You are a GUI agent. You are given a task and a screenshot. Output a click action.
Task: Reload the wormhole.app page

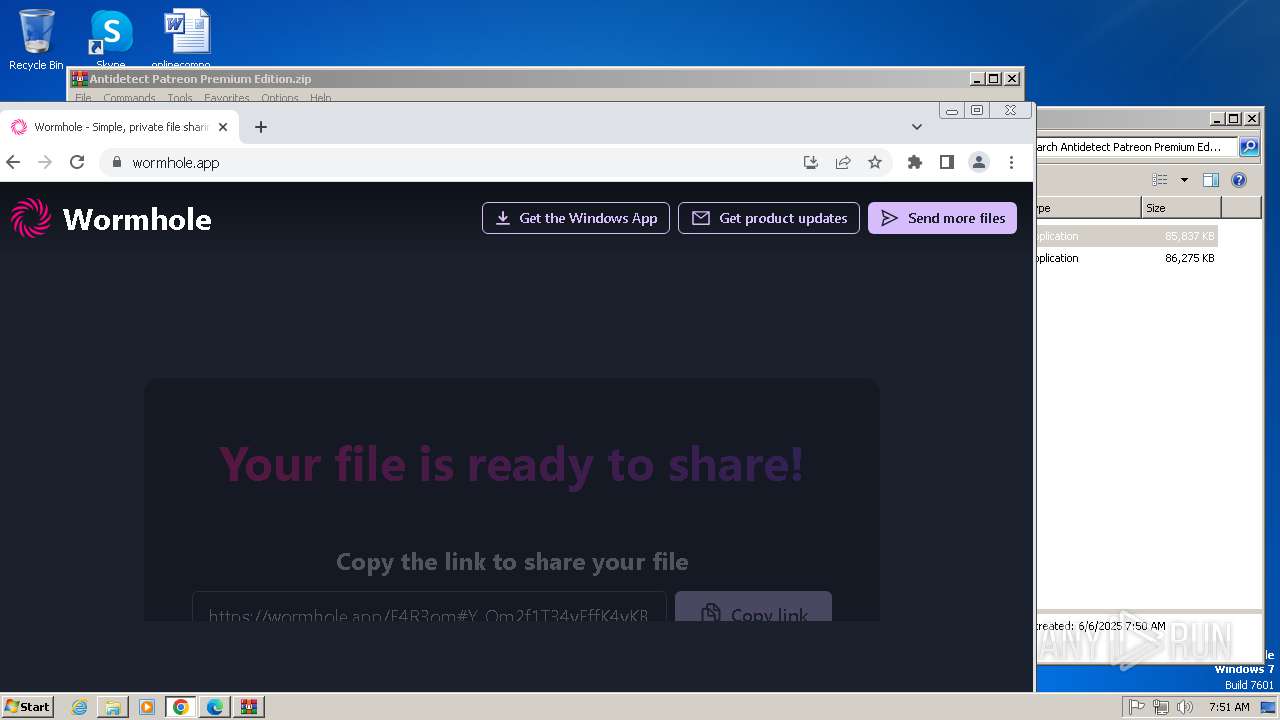(77, 162)
